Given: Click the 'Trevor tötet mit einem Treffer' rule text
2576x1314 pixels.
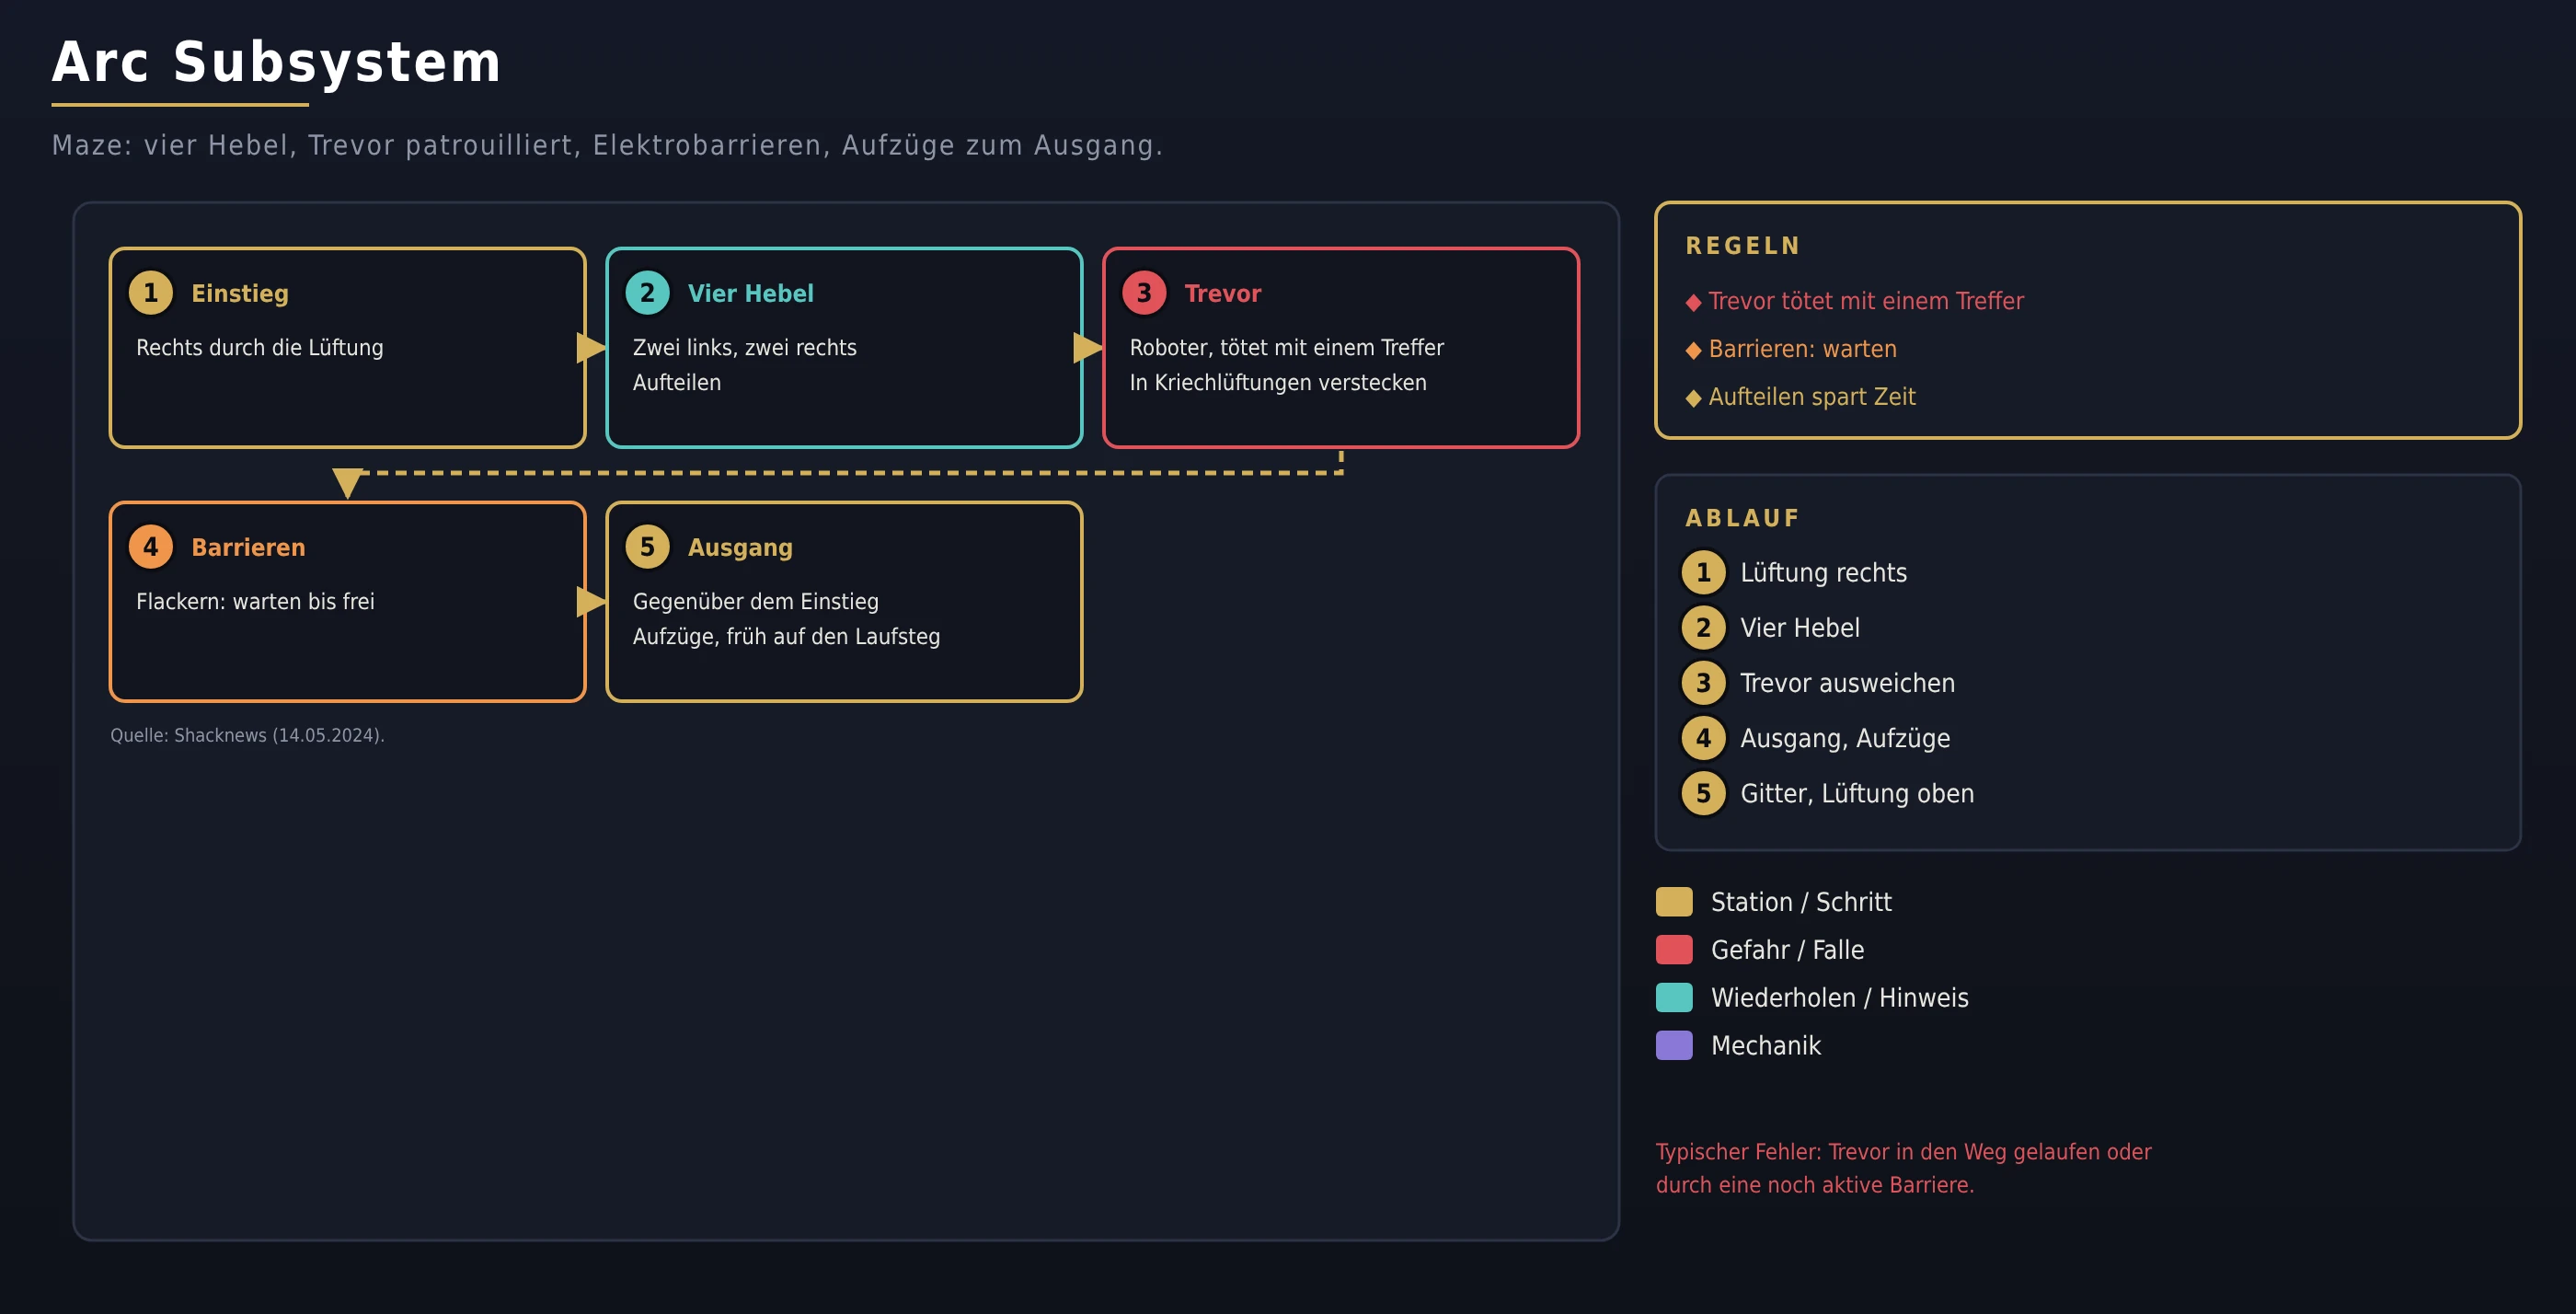Looking at the screenshot, I should 1866,301.
